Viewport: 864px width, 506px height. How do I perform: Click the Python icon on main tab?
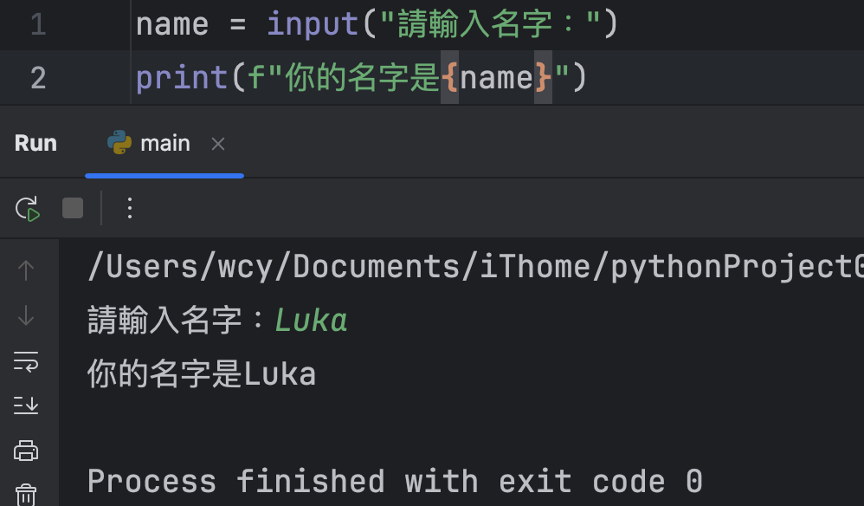(120, 143)
